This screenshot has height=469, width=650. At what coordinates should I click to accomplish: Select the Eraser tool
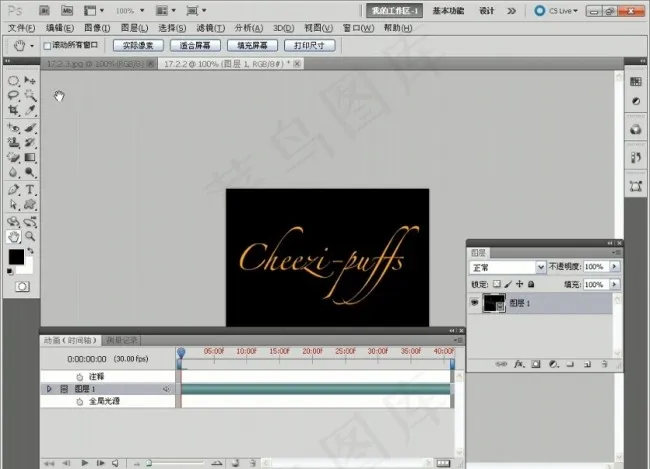(x=13, y=158)
